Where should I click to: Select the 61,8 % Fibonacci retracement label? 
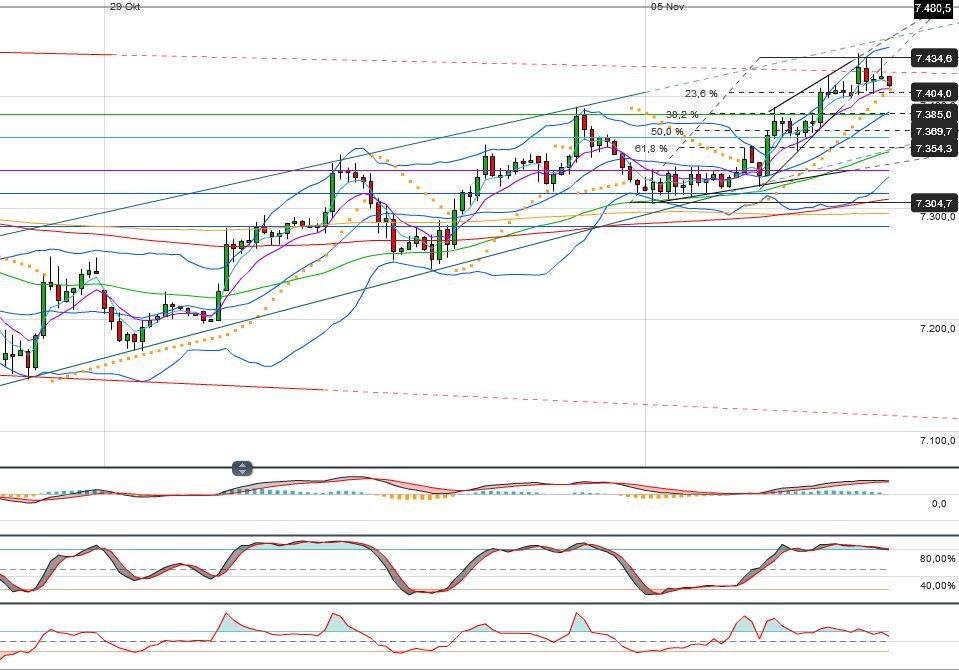pos(651,149)
